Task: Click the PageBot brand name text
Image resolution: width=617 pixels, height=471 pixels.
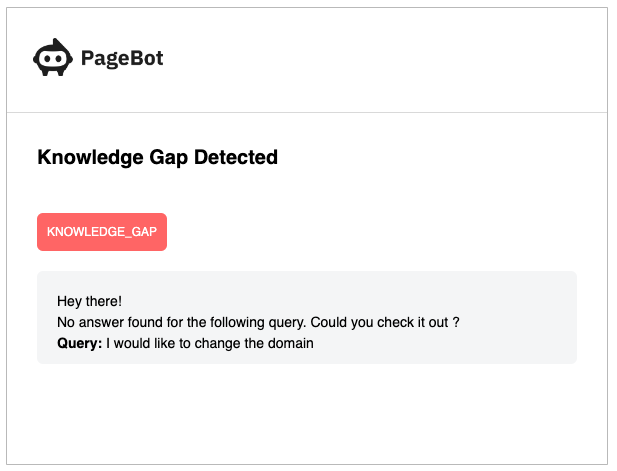Action: point(122,59)
